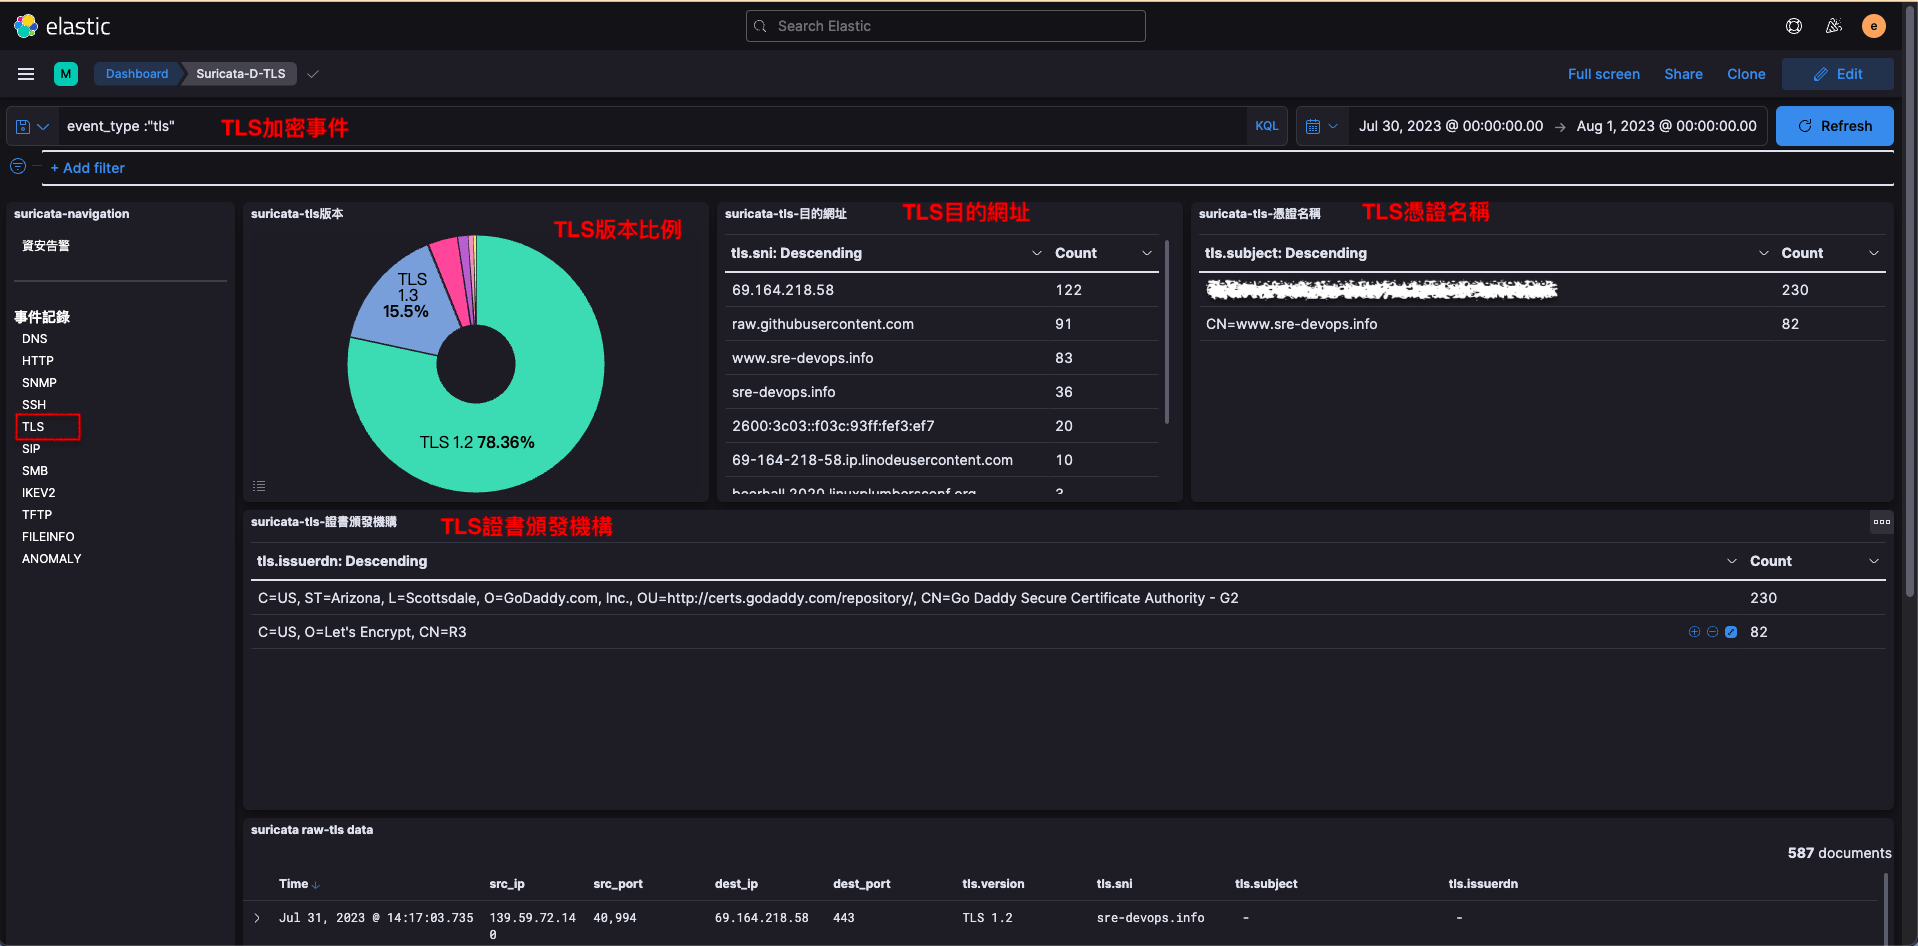Open the TLS navigation link
Image resolution: width=1918 pixels, height=946 pixels.
[33, 427]
